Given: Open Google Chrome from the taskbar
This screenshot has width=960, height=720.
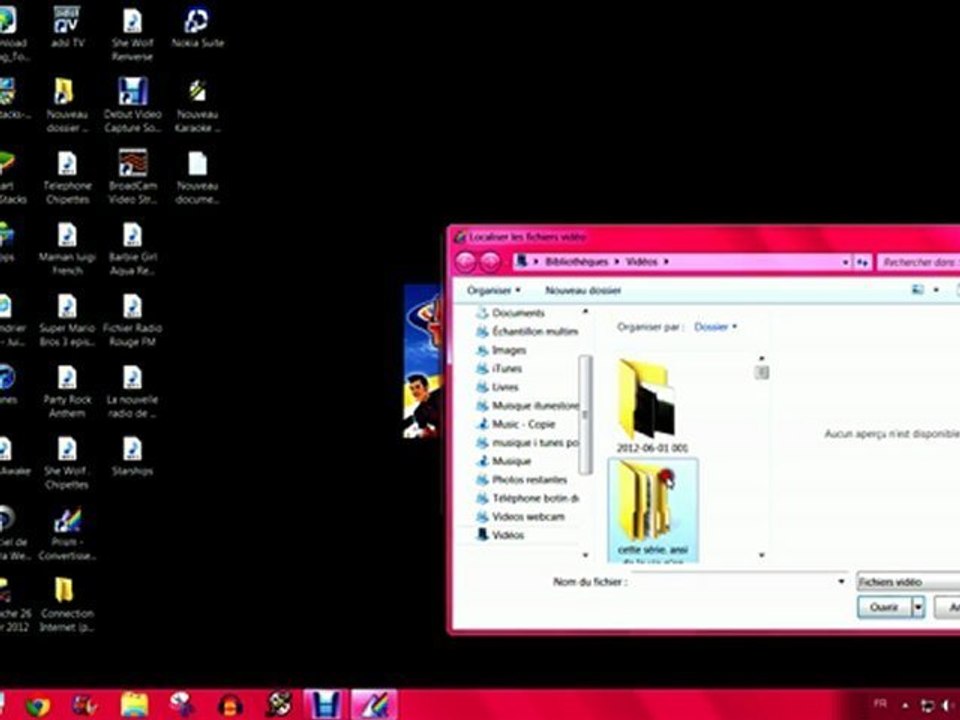Looking at the screenshot, I should tap(38, 705).
